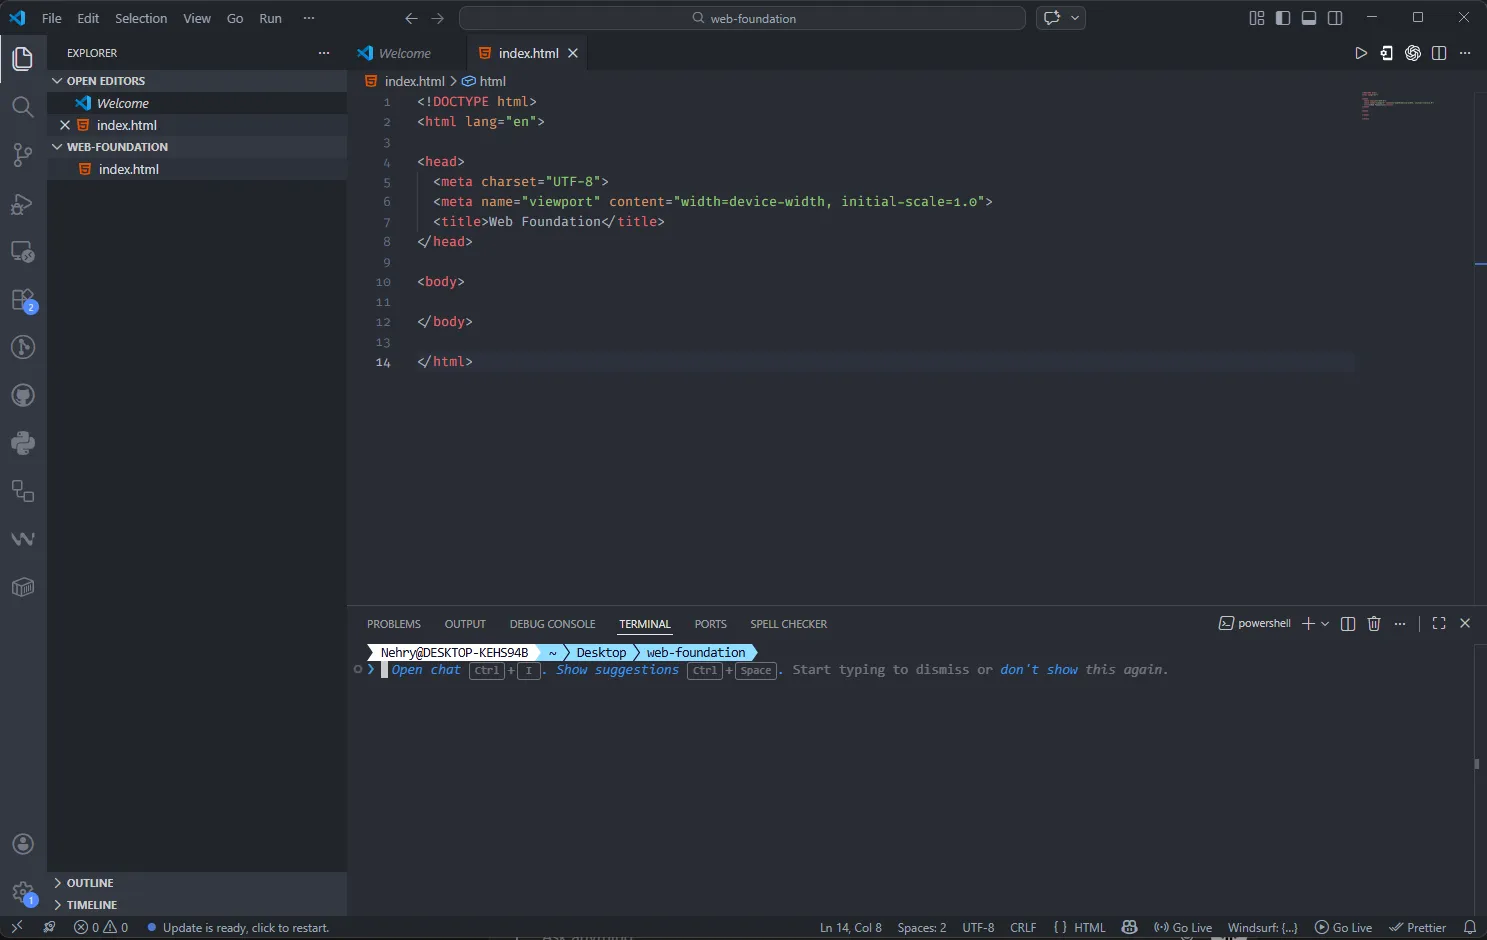Open the Search icon in the activity bar

coord(22,107)
